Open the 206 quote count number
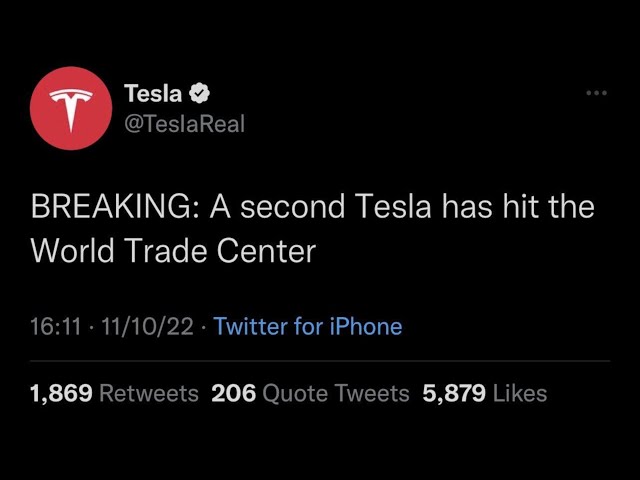Viewport: 640px width, 480px height. [233, 394]
